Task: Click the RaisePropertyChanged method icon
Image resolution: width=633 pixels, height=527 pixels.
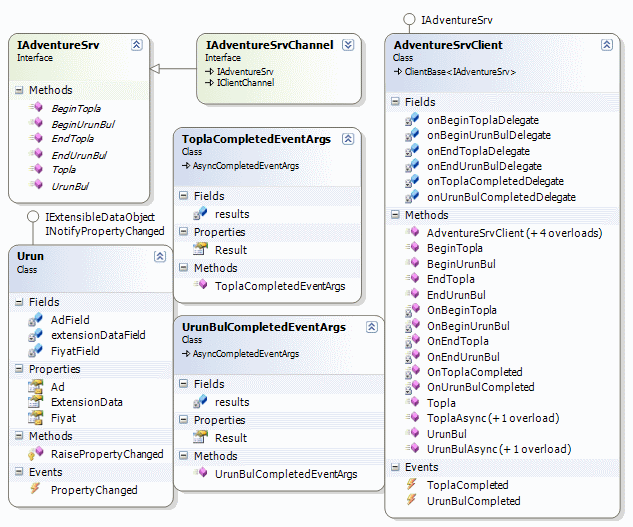Action: coord(36,454)
